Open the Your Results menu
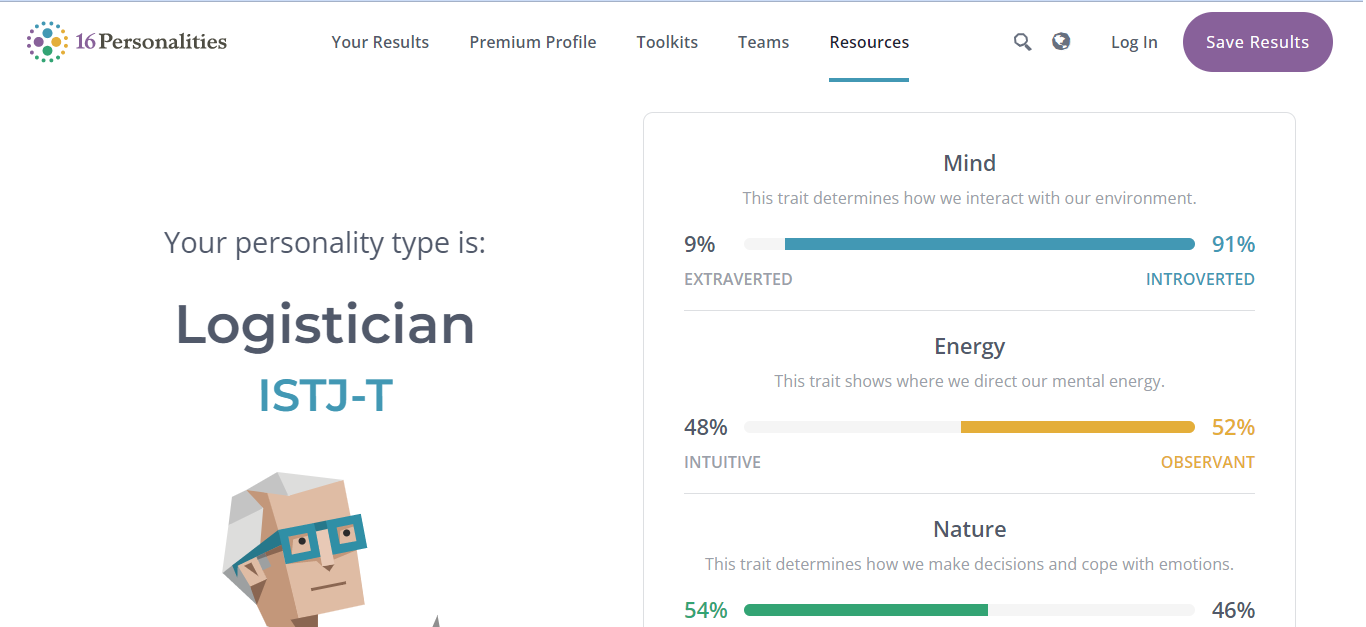1366x627 pixels. pyautogui.click(x=380, y=42)
